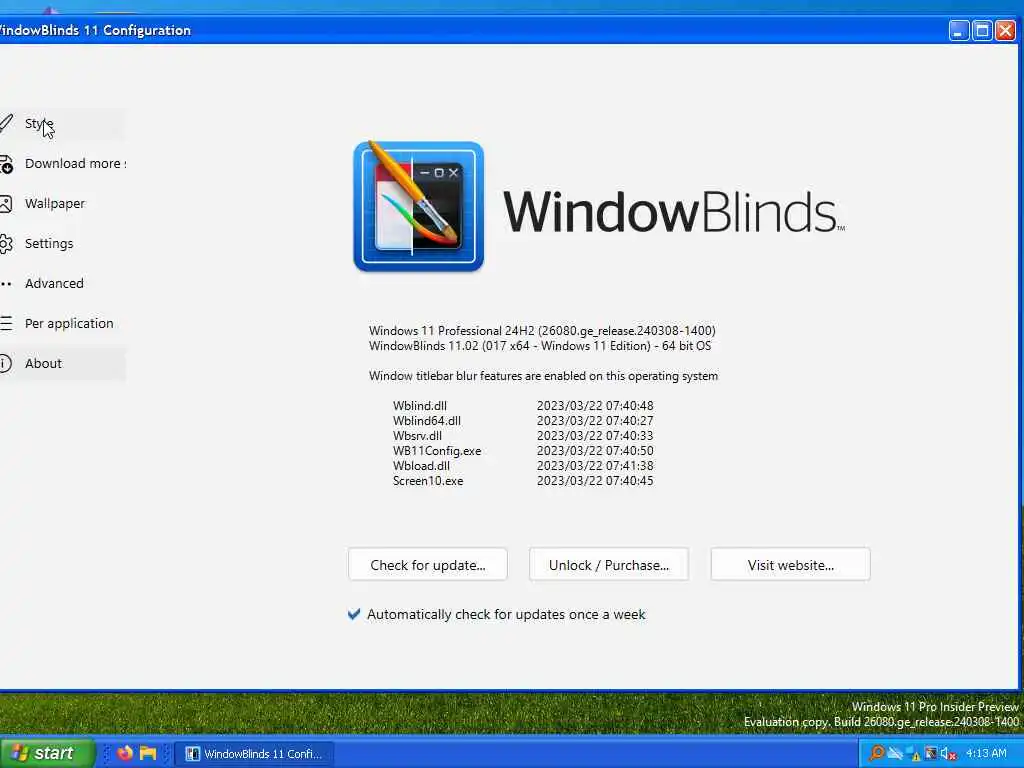Image resolution: width=1024 pixels, height=768 pixels.
Task: Open the Wallpaper section
Action: pos(62,203)
